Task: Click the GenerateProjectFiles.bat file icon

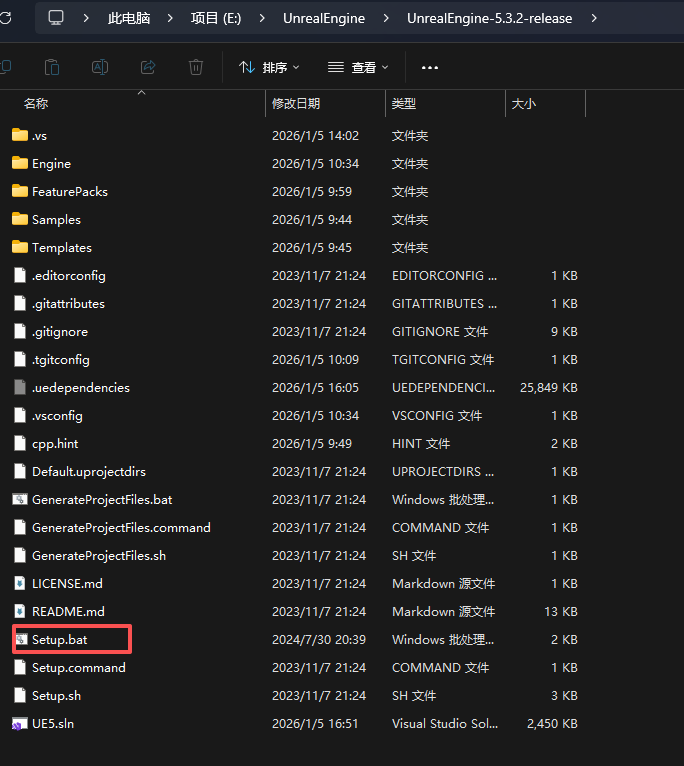Action: (20, 499)
